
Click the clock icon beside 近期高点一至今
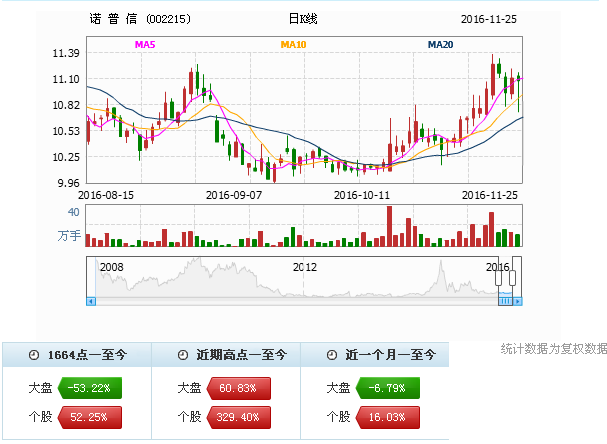click(x=183, y=355)
